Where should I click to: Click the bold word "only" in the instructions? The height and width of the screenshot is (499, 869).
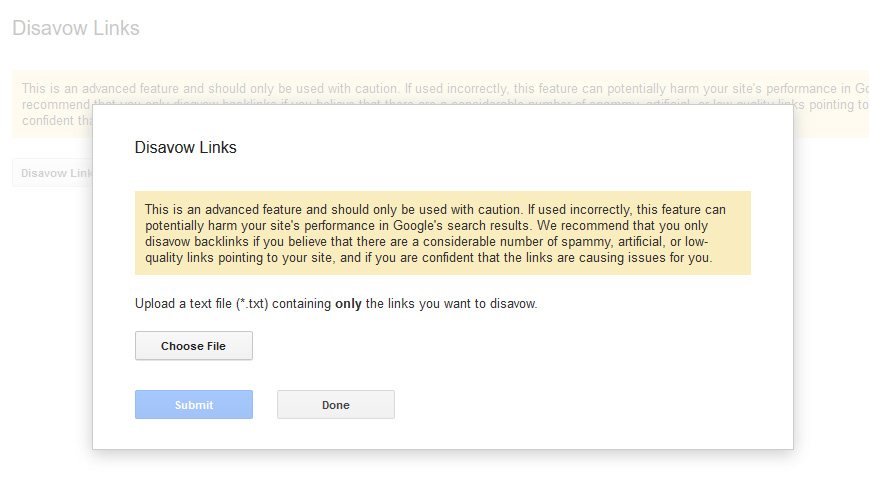pyautogui.click(x=348, y=303)
